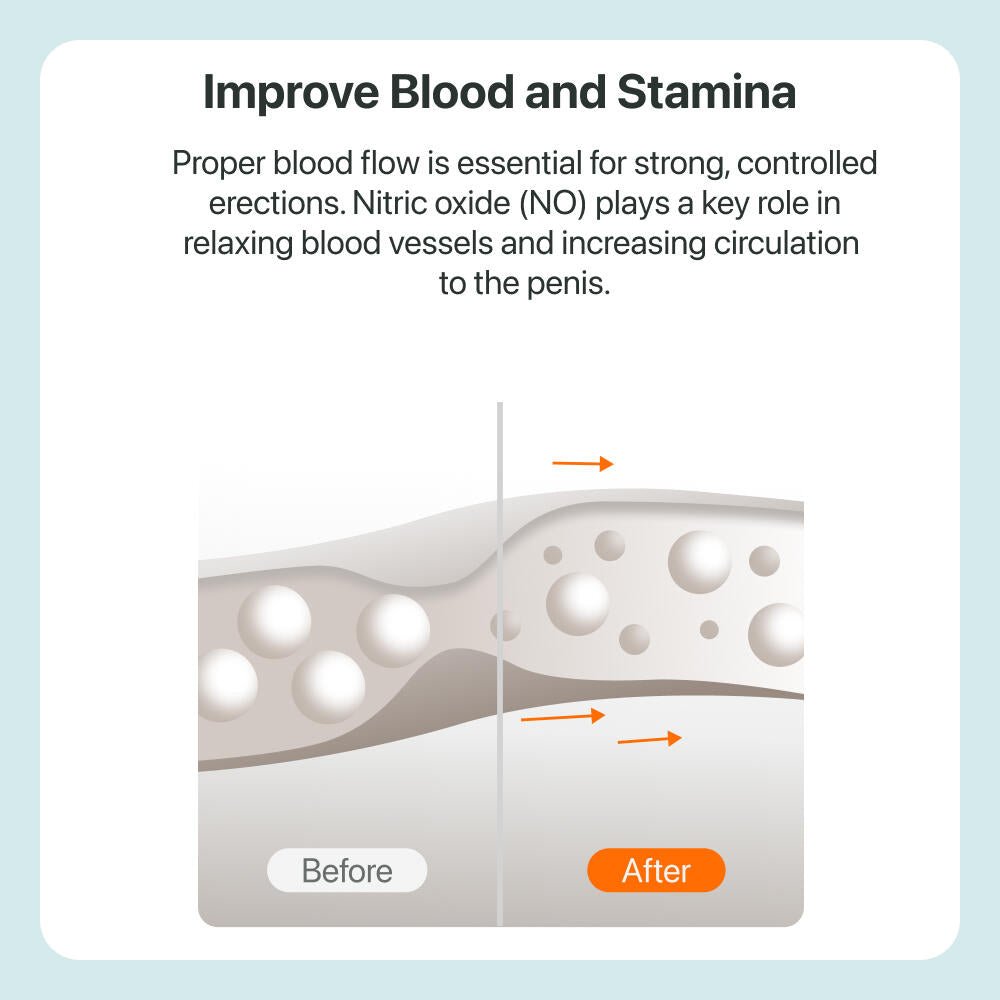Select the gray Before label pill
The image size is (1000, 1000).
click(x=347, y=870)
